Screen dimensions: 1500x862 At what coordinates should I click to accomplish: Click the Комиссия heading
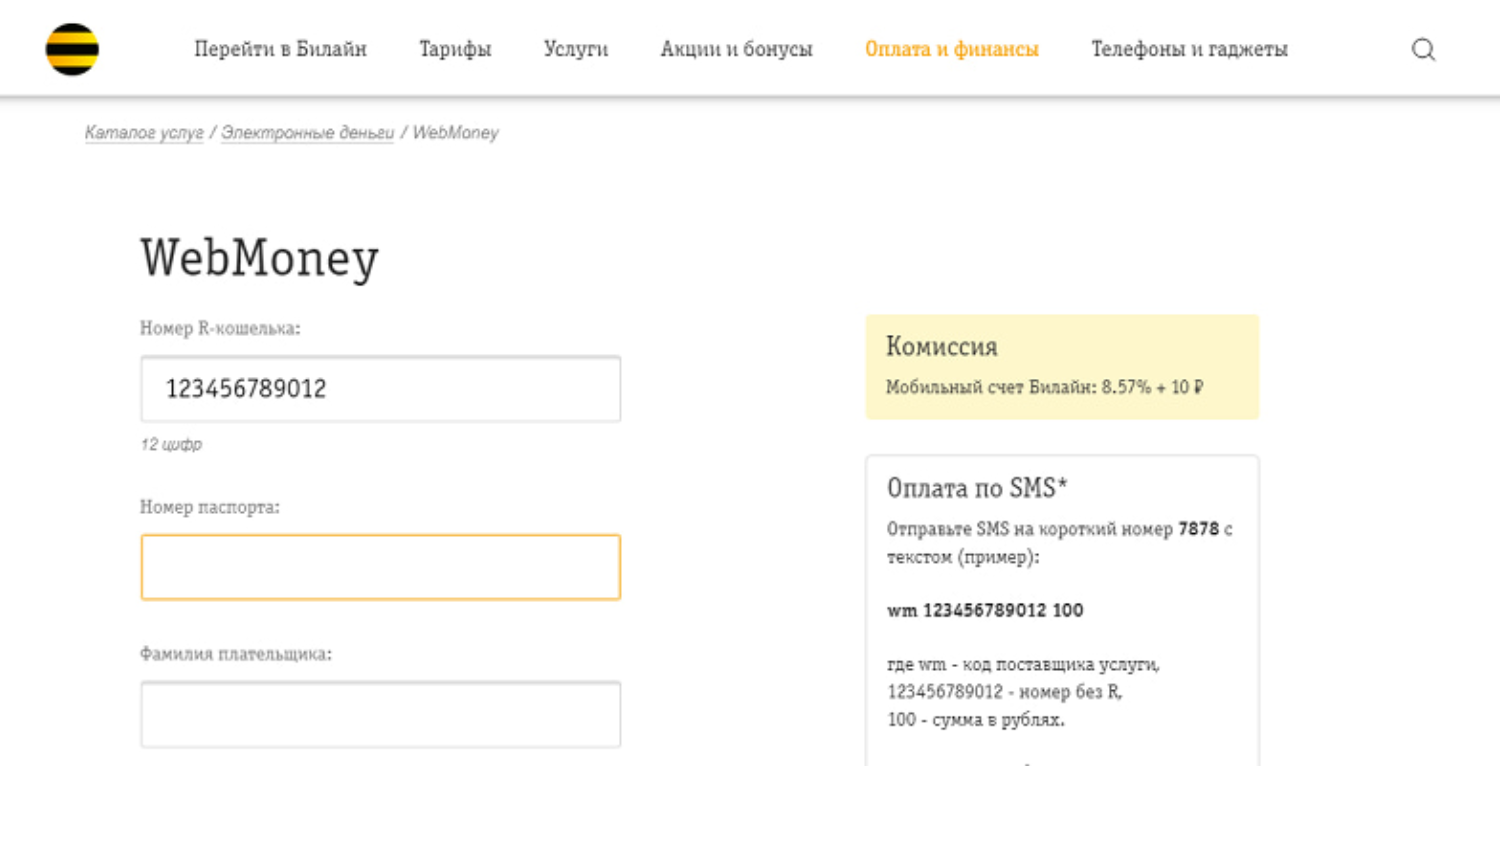942,347
